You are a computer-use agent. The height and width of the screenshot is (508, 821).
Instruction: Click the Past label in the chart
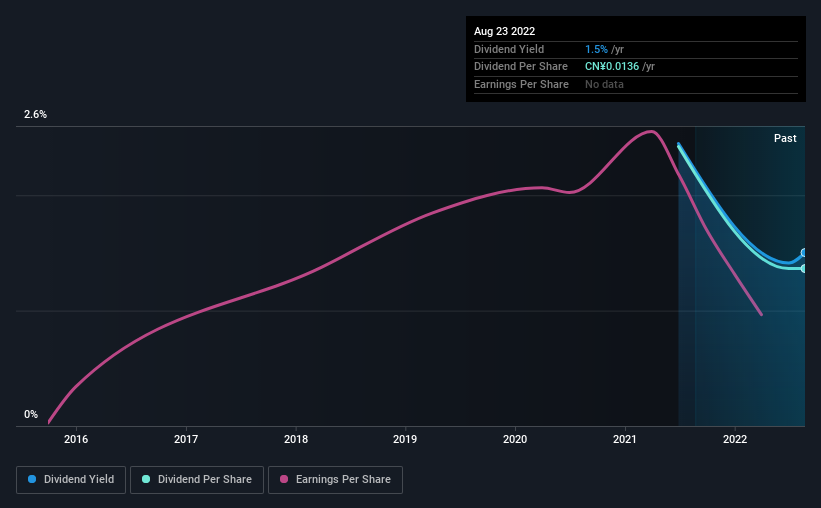(x=785, y=138)
